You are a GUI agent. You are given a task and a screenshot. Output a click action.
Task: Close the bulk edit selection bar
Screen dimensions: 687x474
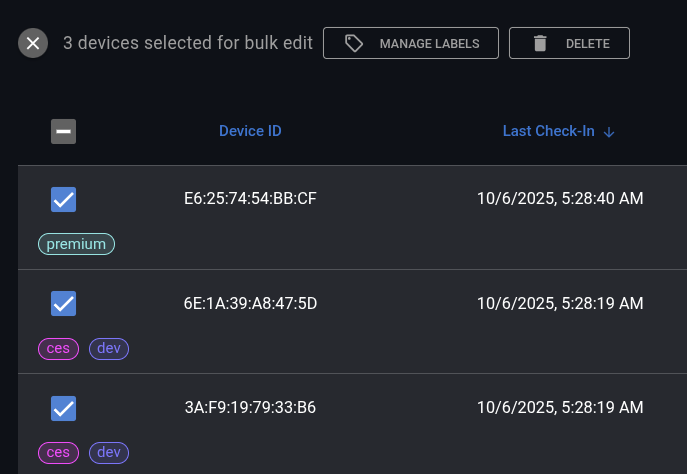point(33,43)
